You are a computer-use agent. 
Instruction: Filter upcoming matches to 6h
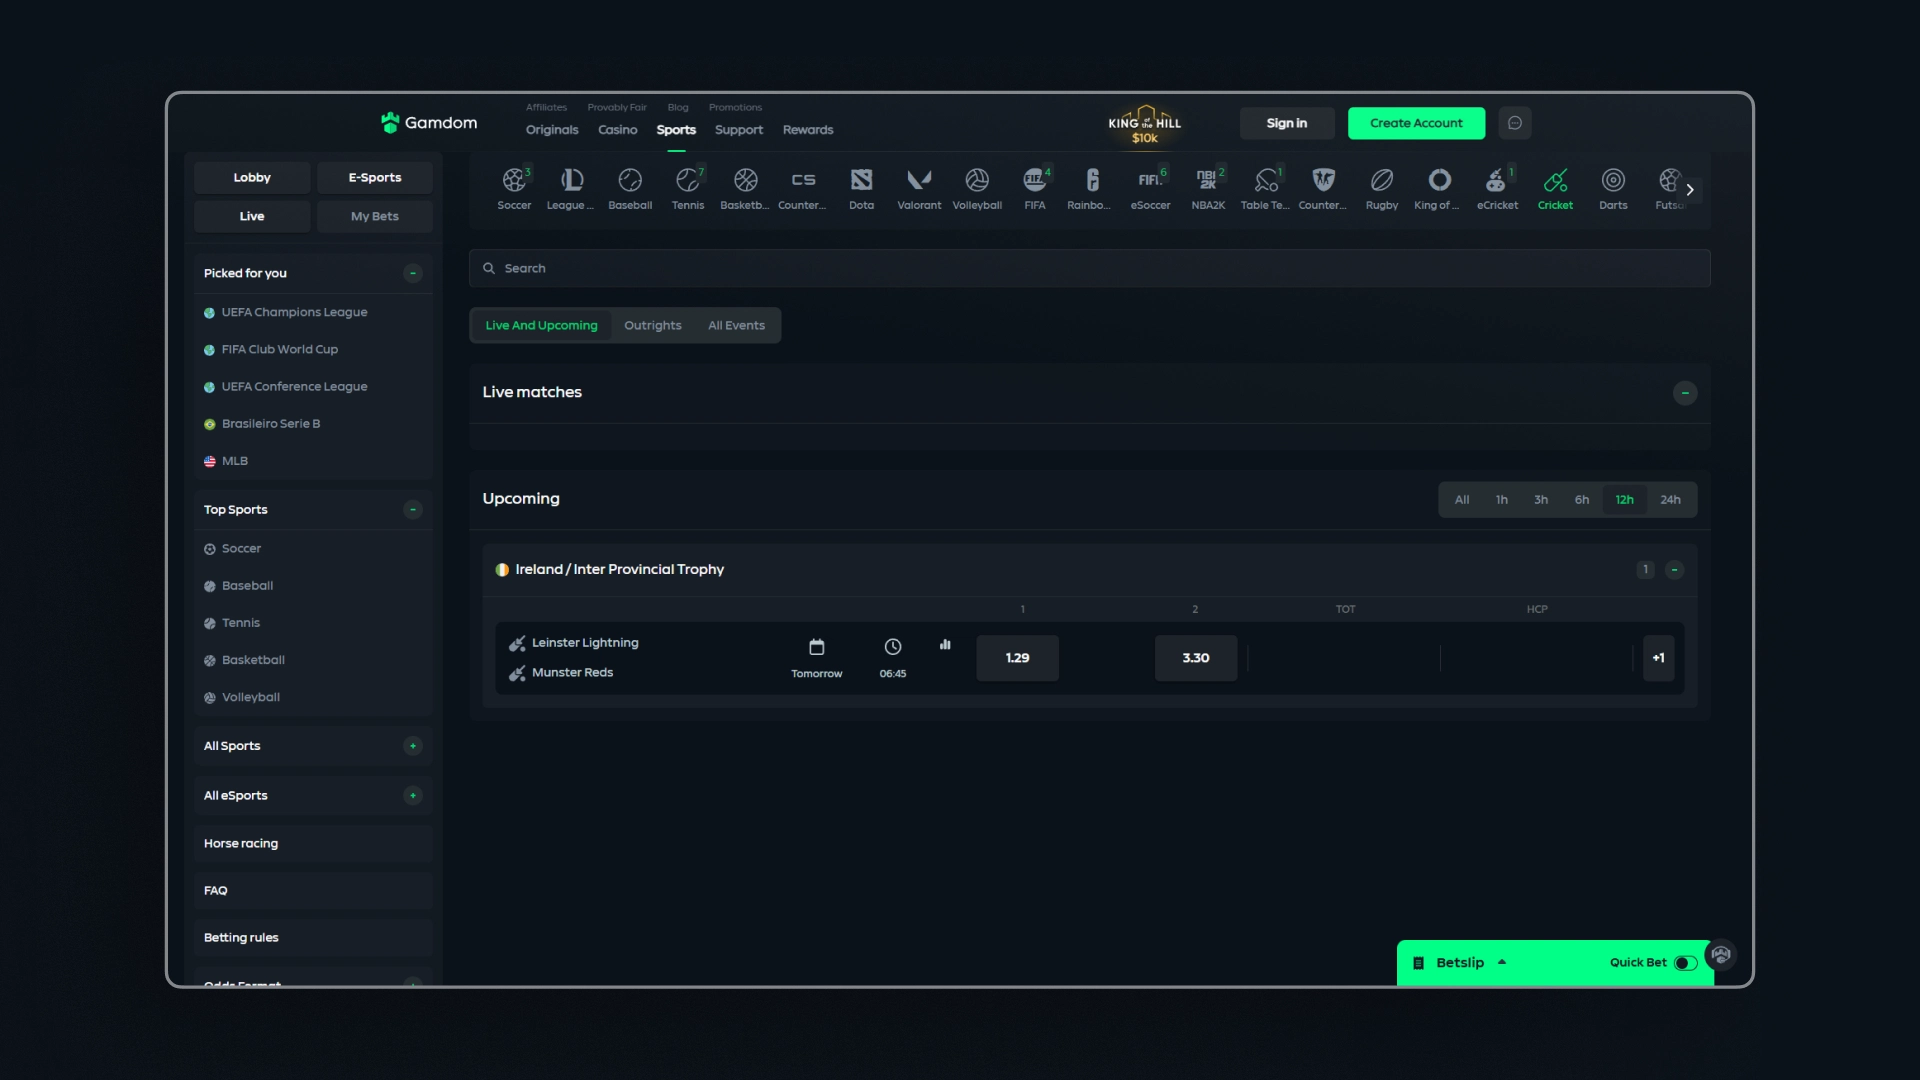[x=1581, y=500]
